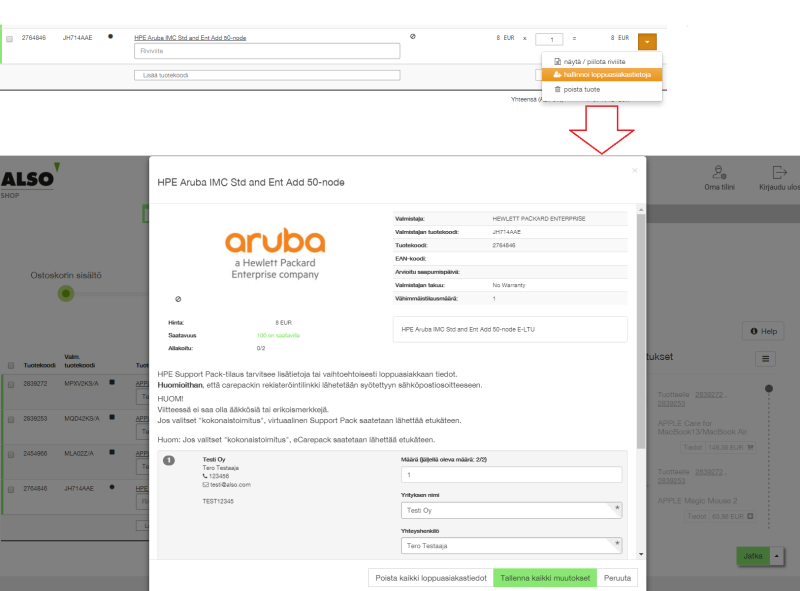The width and height of the screenshot is (800, 591).
Task: Click the Tiedot button for APPLE Care
Action: (693, 448)
